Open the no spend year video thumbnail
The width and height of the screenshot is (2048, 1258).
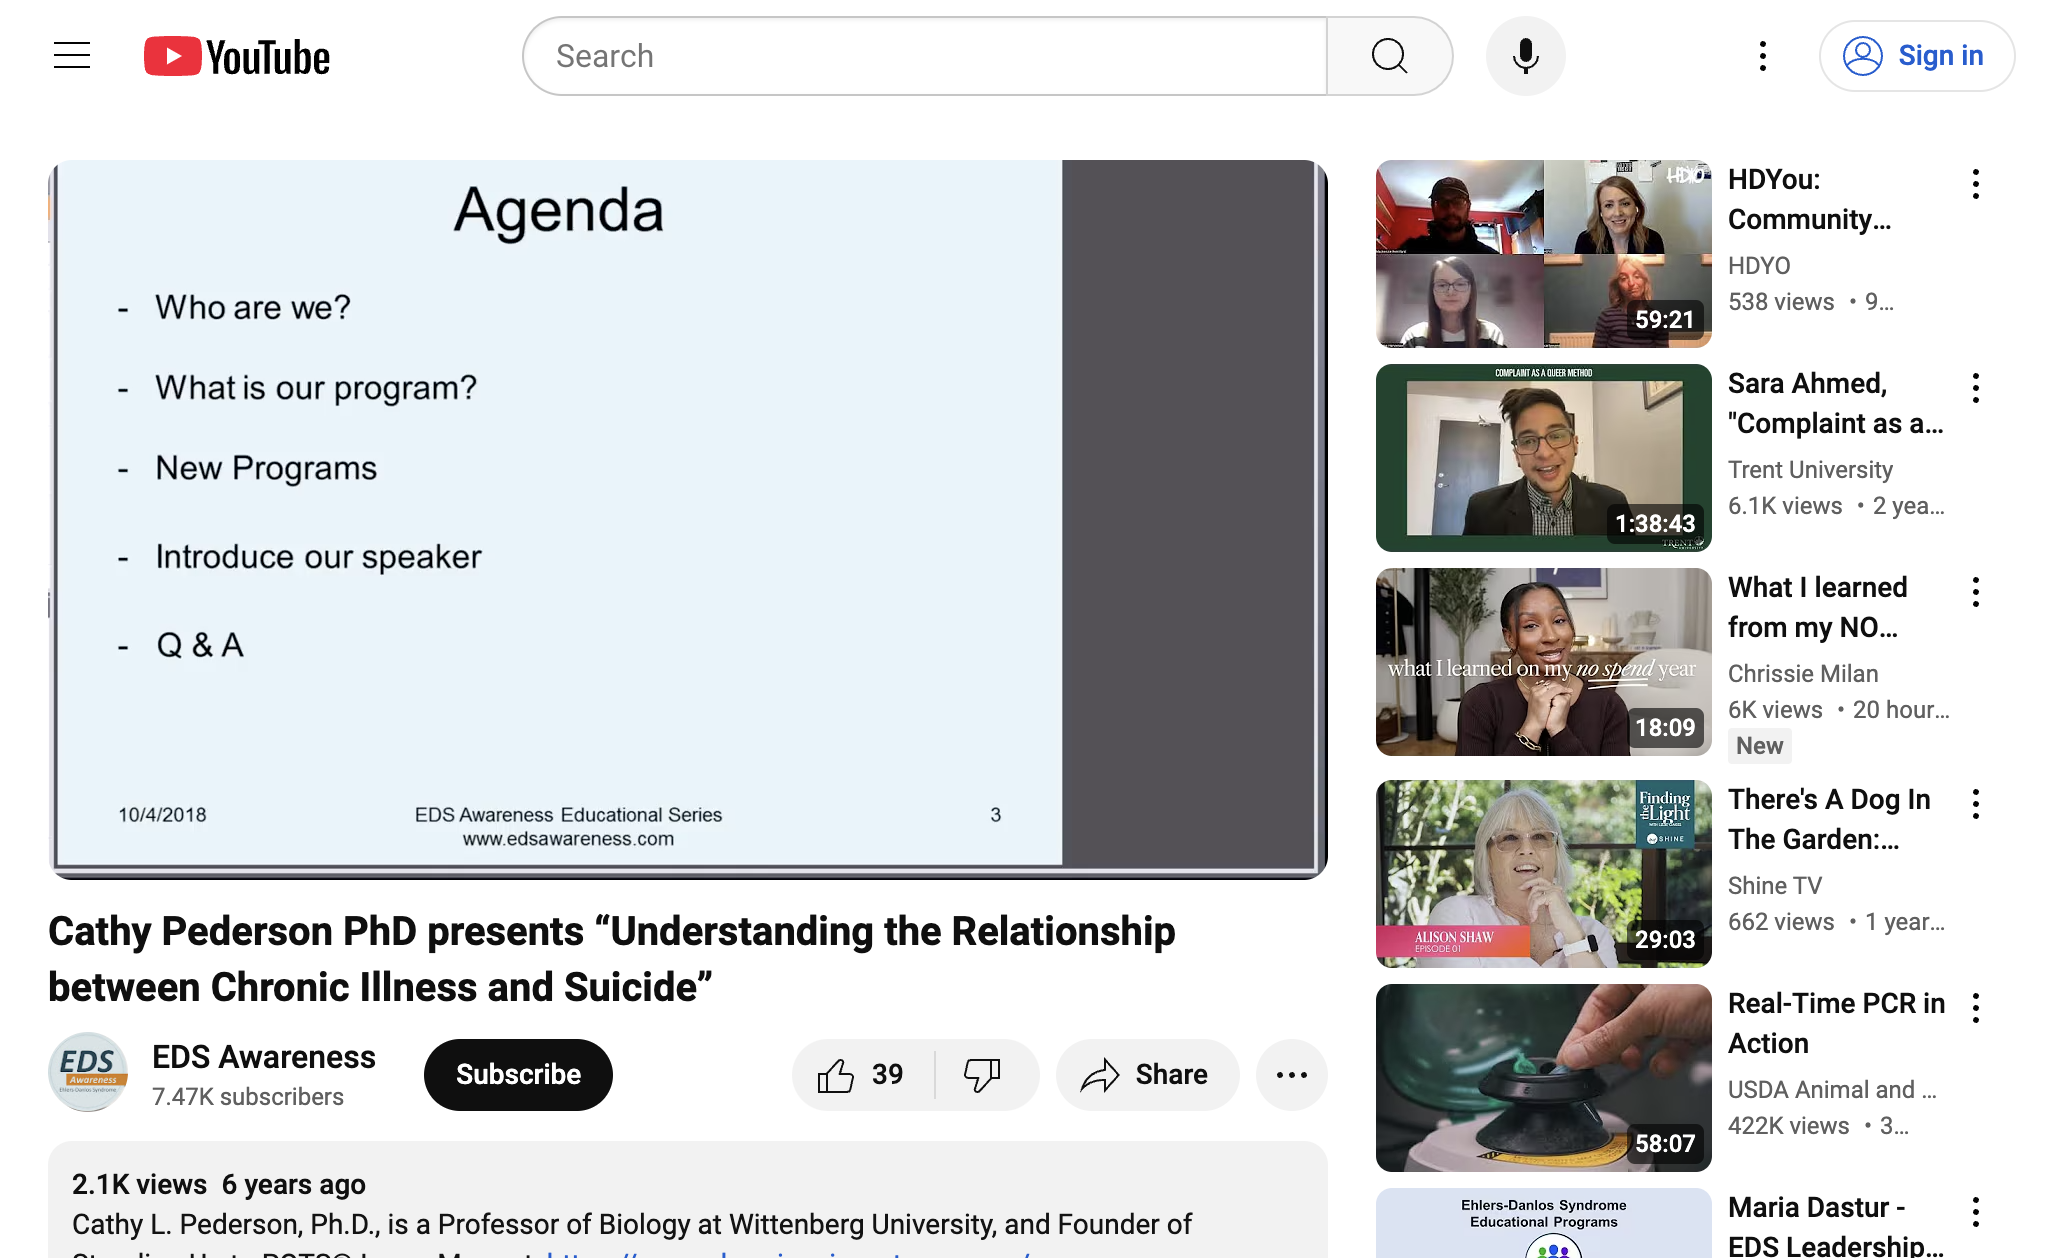pos(1544,662)
